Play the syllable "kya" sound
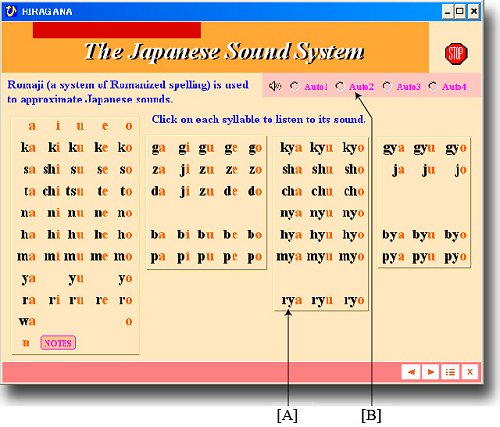Image resolution: width=500 pixels, height=427 pixels. tap(291, 148)
